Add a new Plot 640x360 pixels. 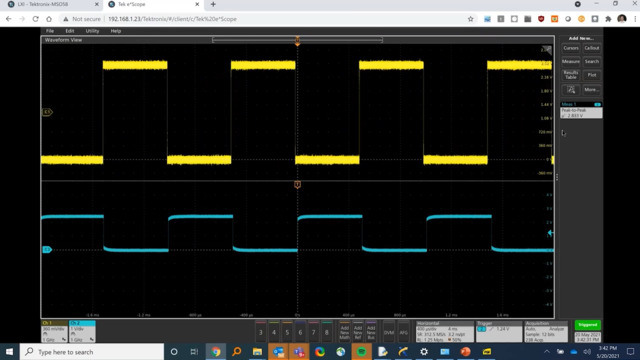[591, 75]
